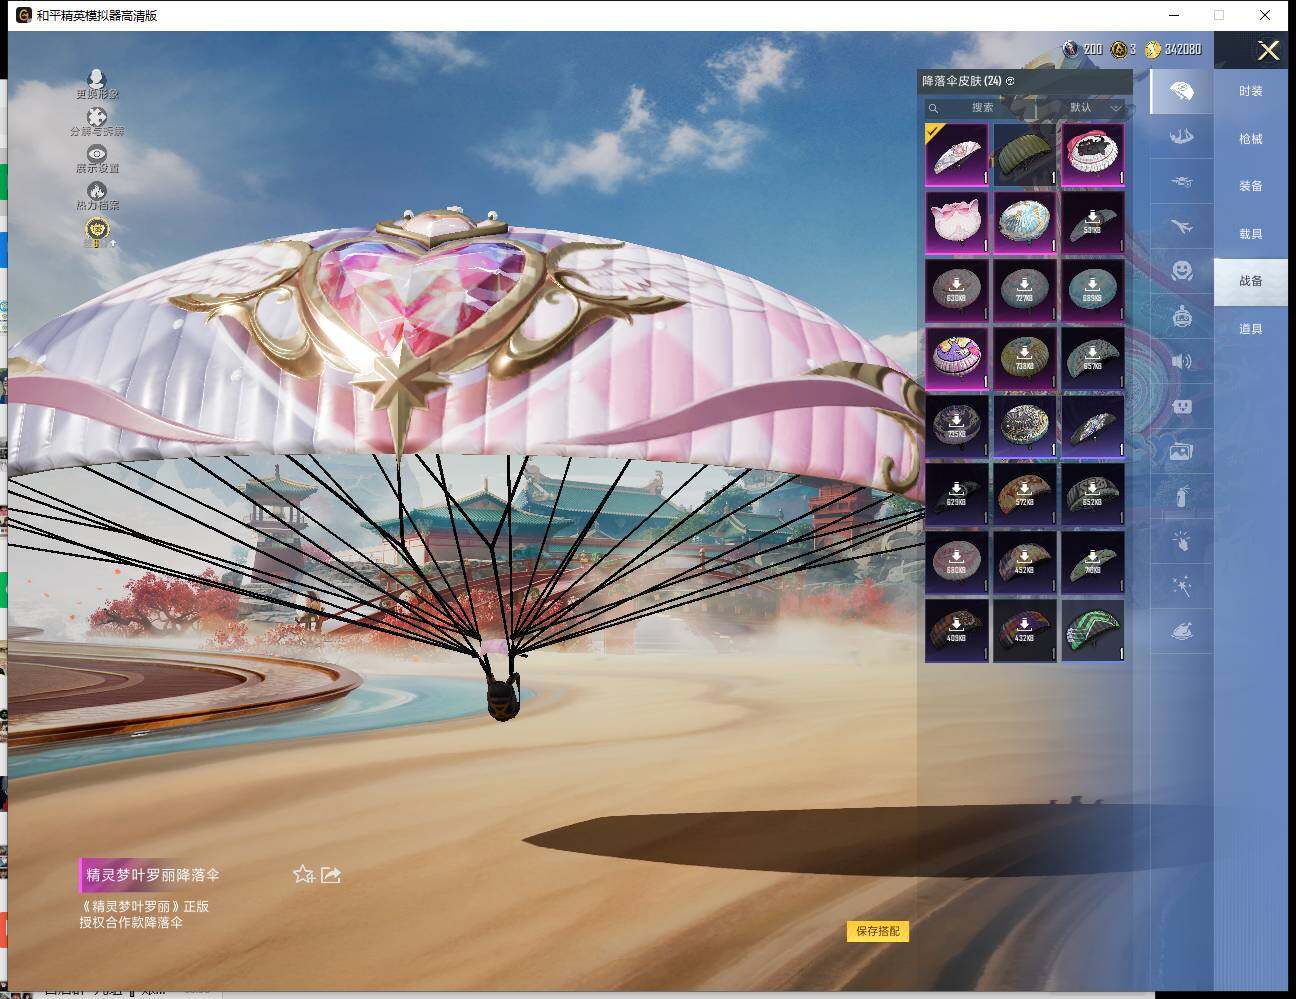The width and height of the screenshot is (1296, 999).
Task: Click the 更换形象 change-avatar icon
Action: pyautogui.click(x=96, y=80)
